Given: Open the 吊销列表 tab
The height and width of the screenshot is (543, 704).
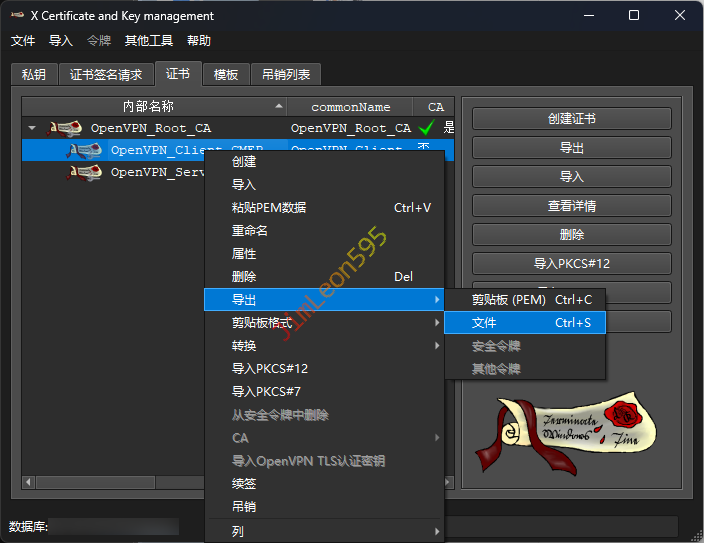Looking at the screenshot, I should (x=285, y=75).
